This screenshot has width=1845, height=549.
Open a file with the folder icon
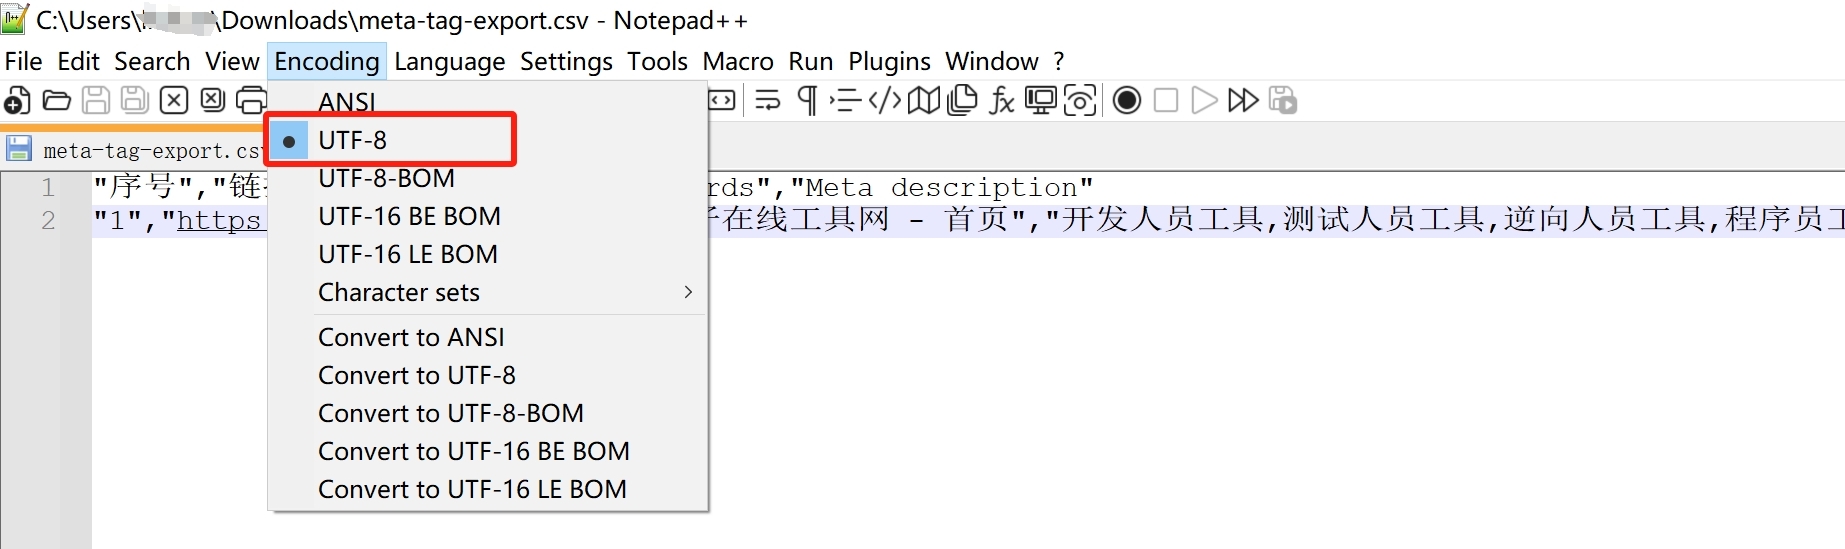[57, 101]
